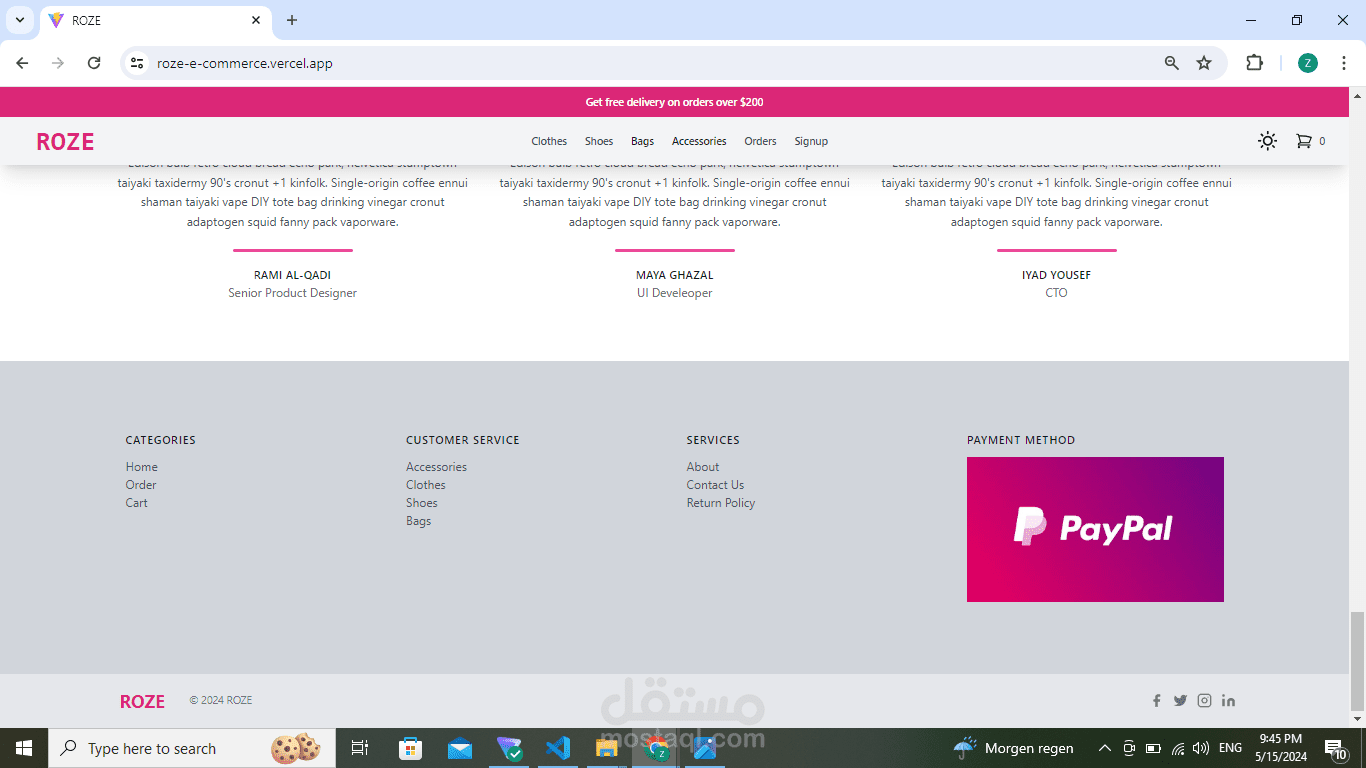The image size is (1366, 768).
Task: Open Accessories in navigation bar
Action: [x=699, y=141]
